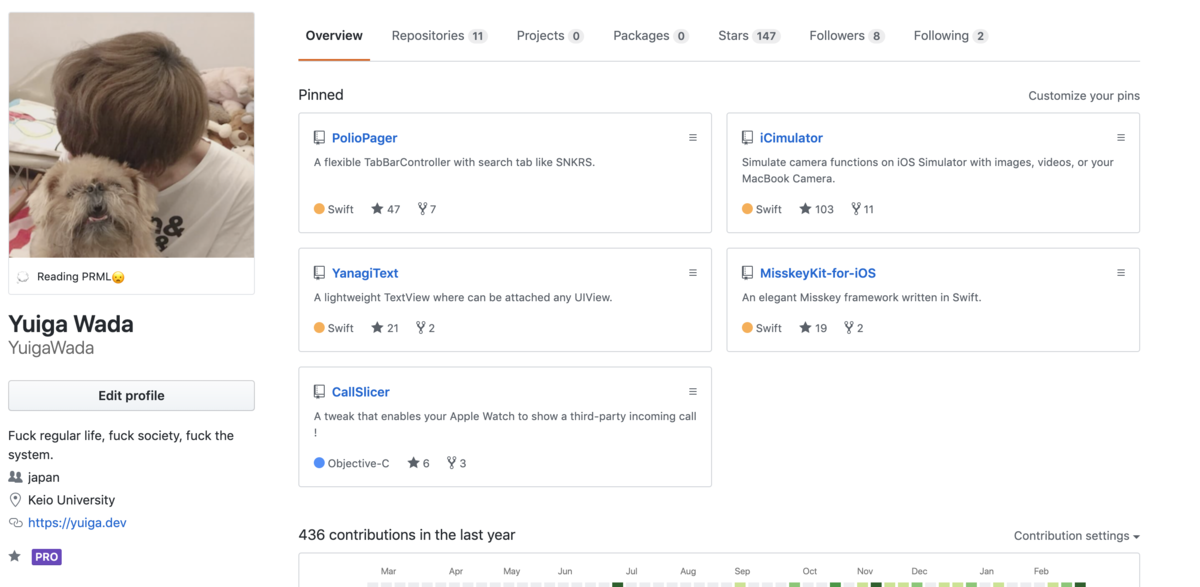Viewport: 1200px width, 587px height.
Task: Click the PolioPager repository icon
Action: coord(319,138)
